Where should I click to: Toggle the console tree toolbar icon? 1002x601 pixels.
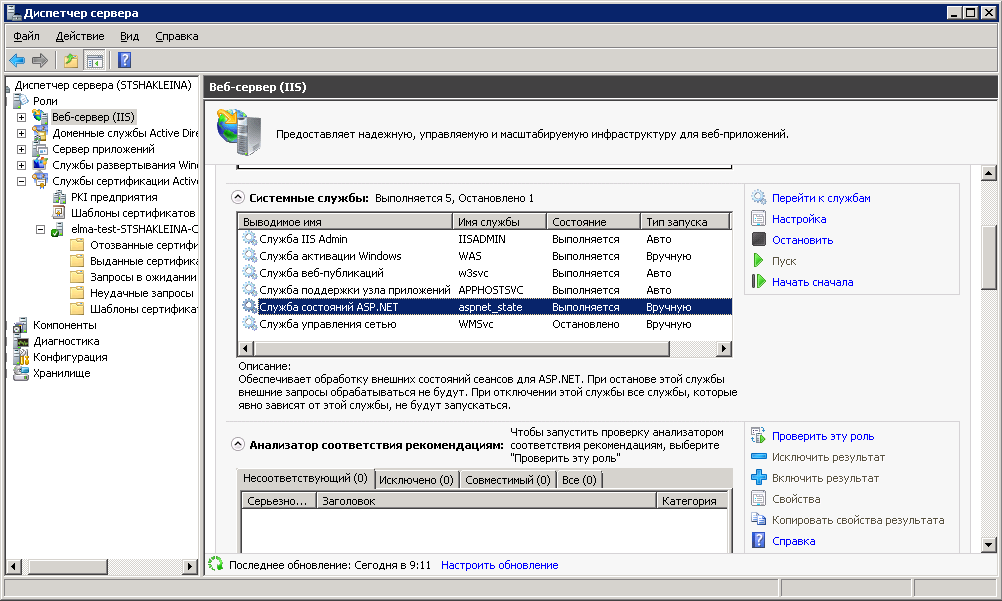click(x=95, y=60)
